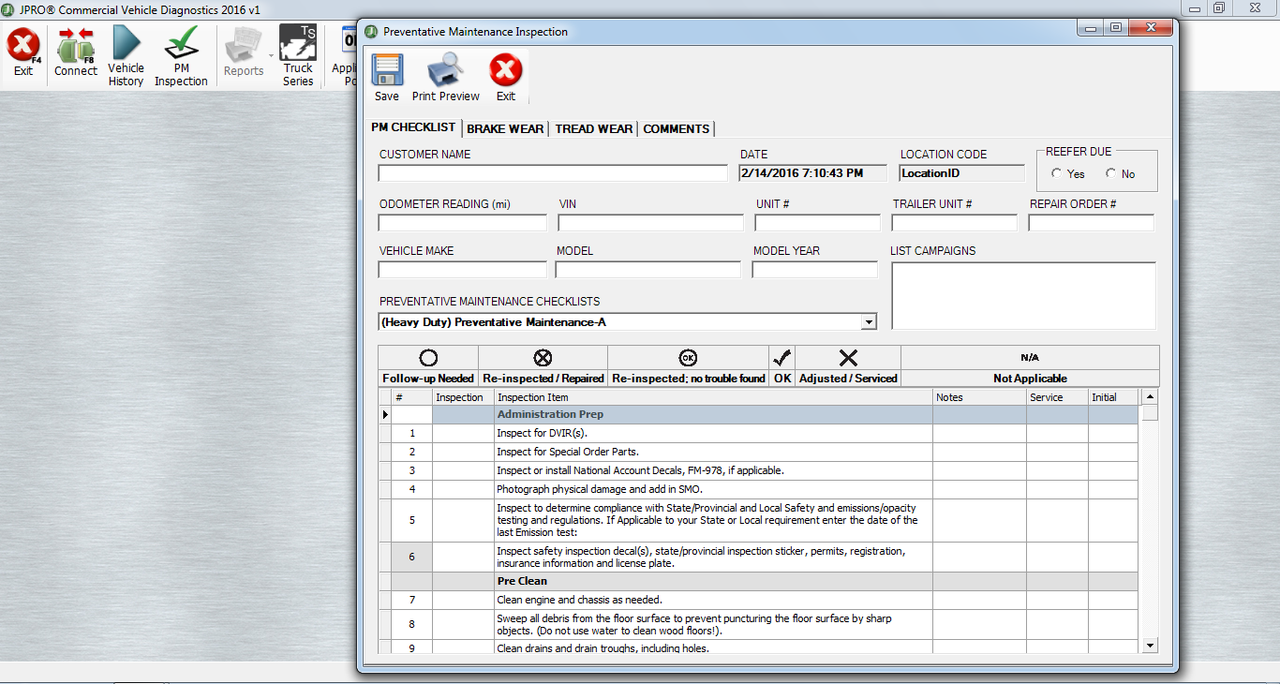Image resolution: width=1280 pixels, height=684 pixels.
Task: Click the OK checkmark legend symbol
Action: [782, 358]
